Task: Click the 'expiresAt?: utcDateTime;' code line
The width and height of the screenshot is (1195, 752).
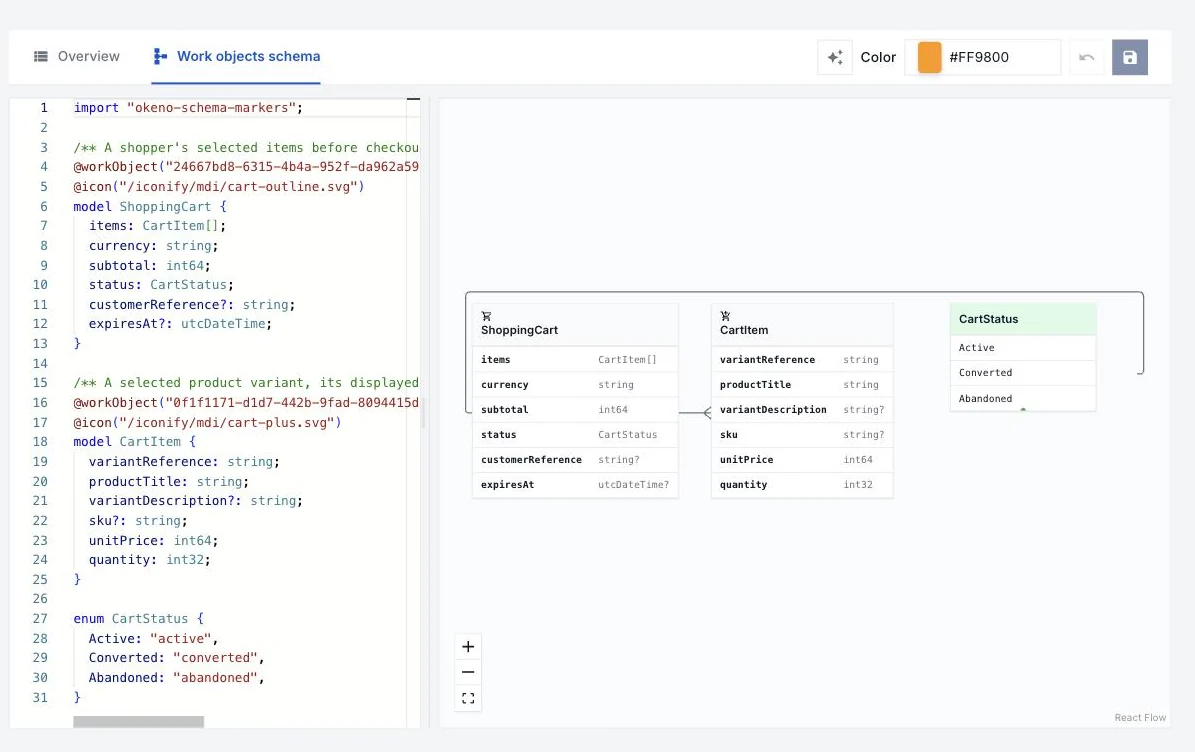Action: [180, 324]
